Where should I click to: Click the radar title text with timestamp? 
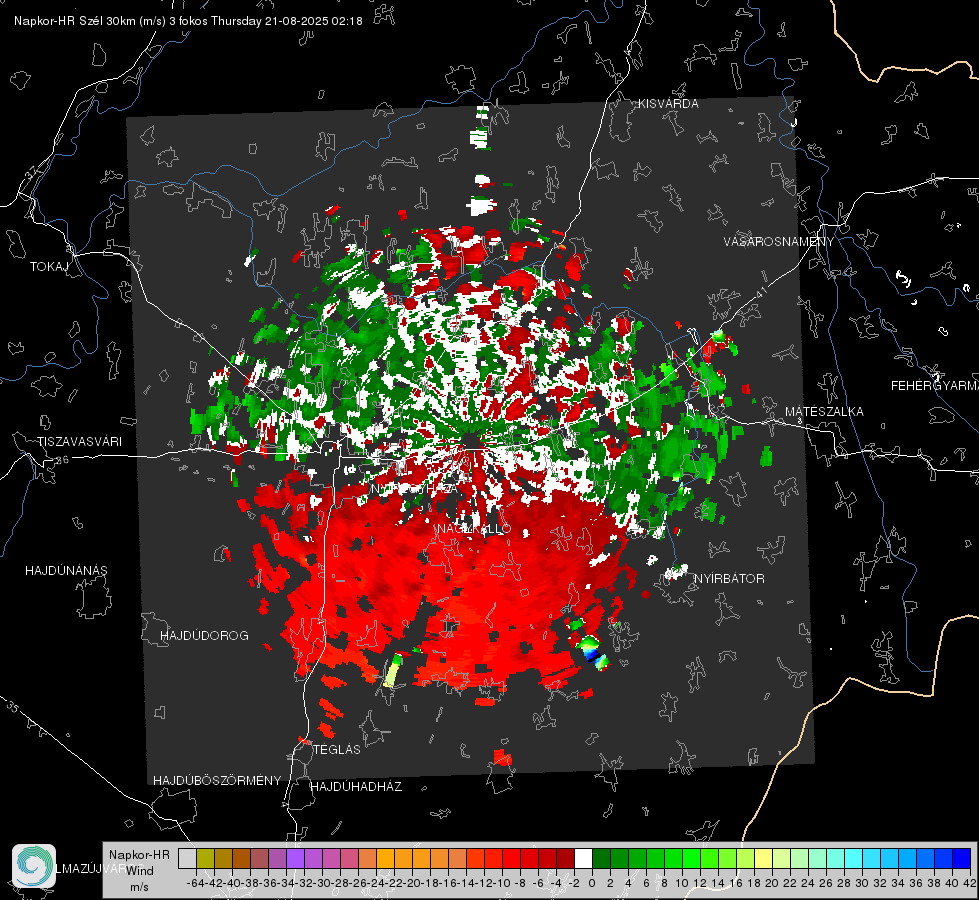tap(188, 21)
